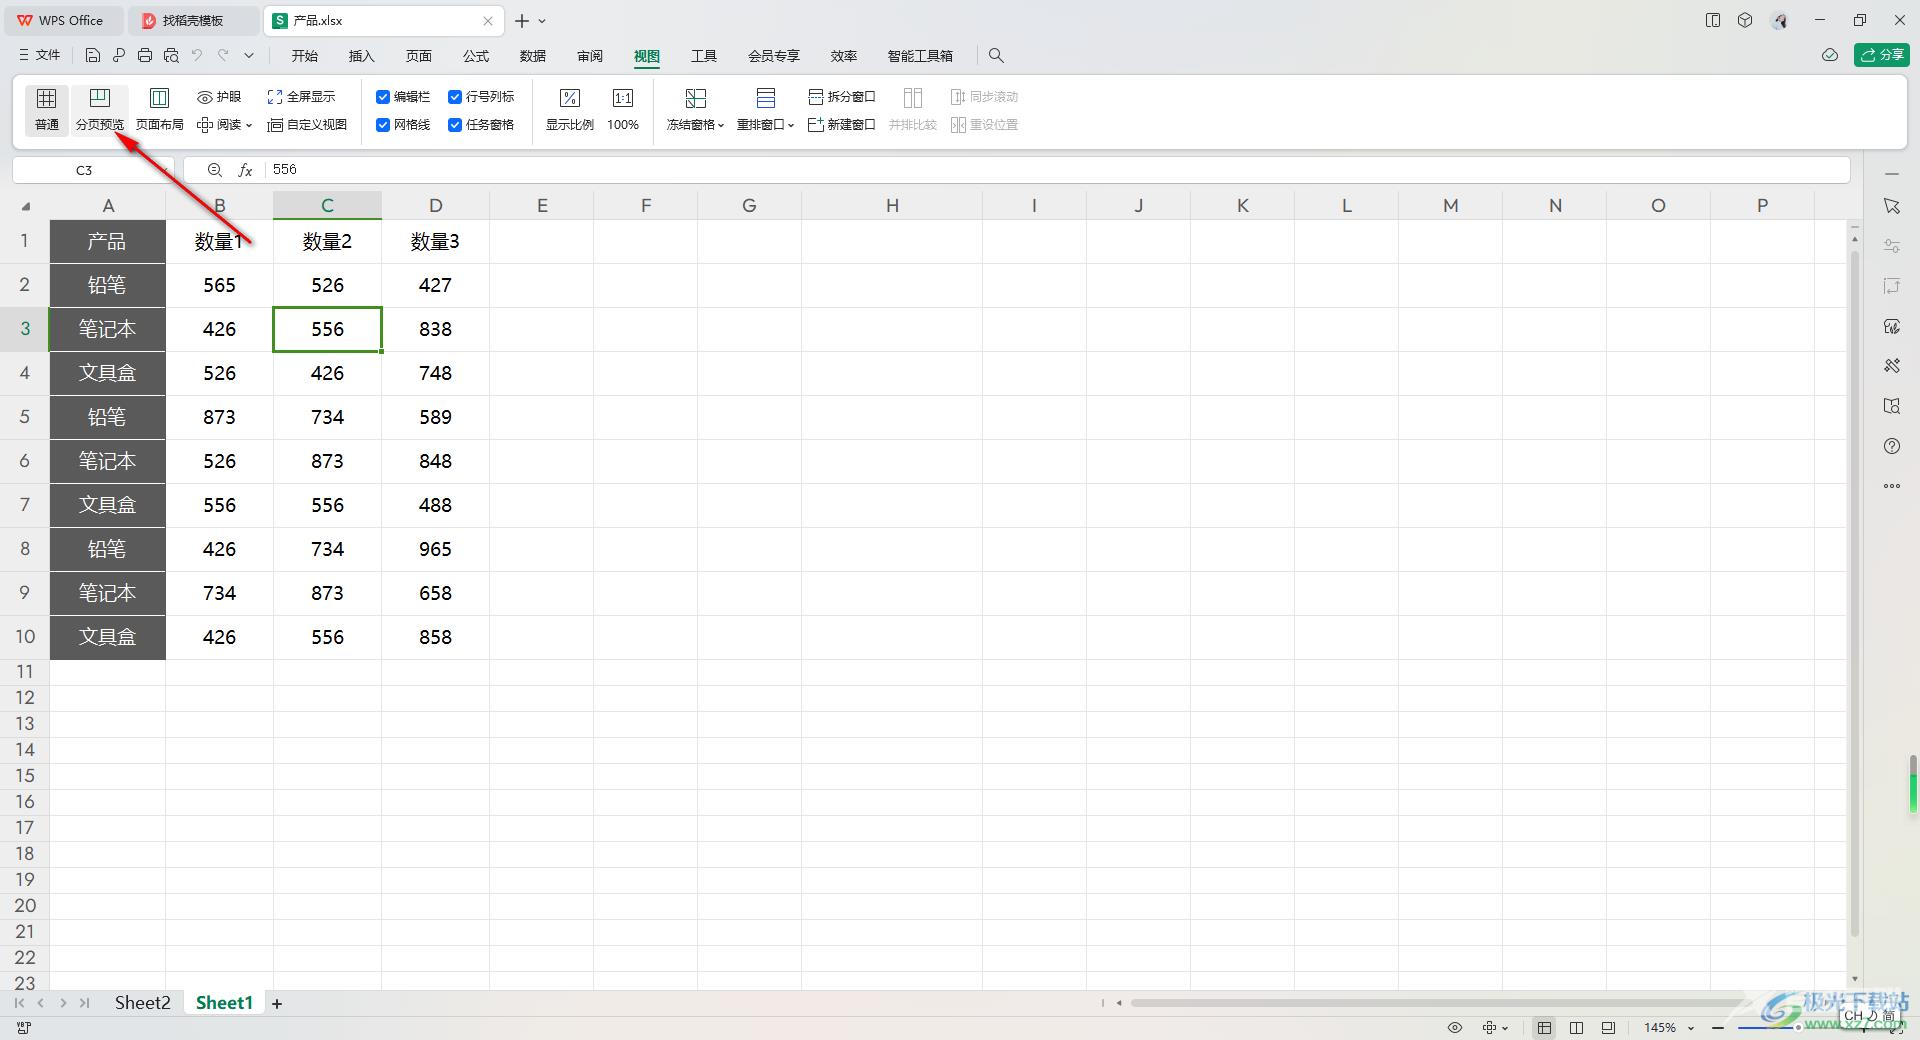Click the zoom lookup icon in formula bar

(214, 170)
